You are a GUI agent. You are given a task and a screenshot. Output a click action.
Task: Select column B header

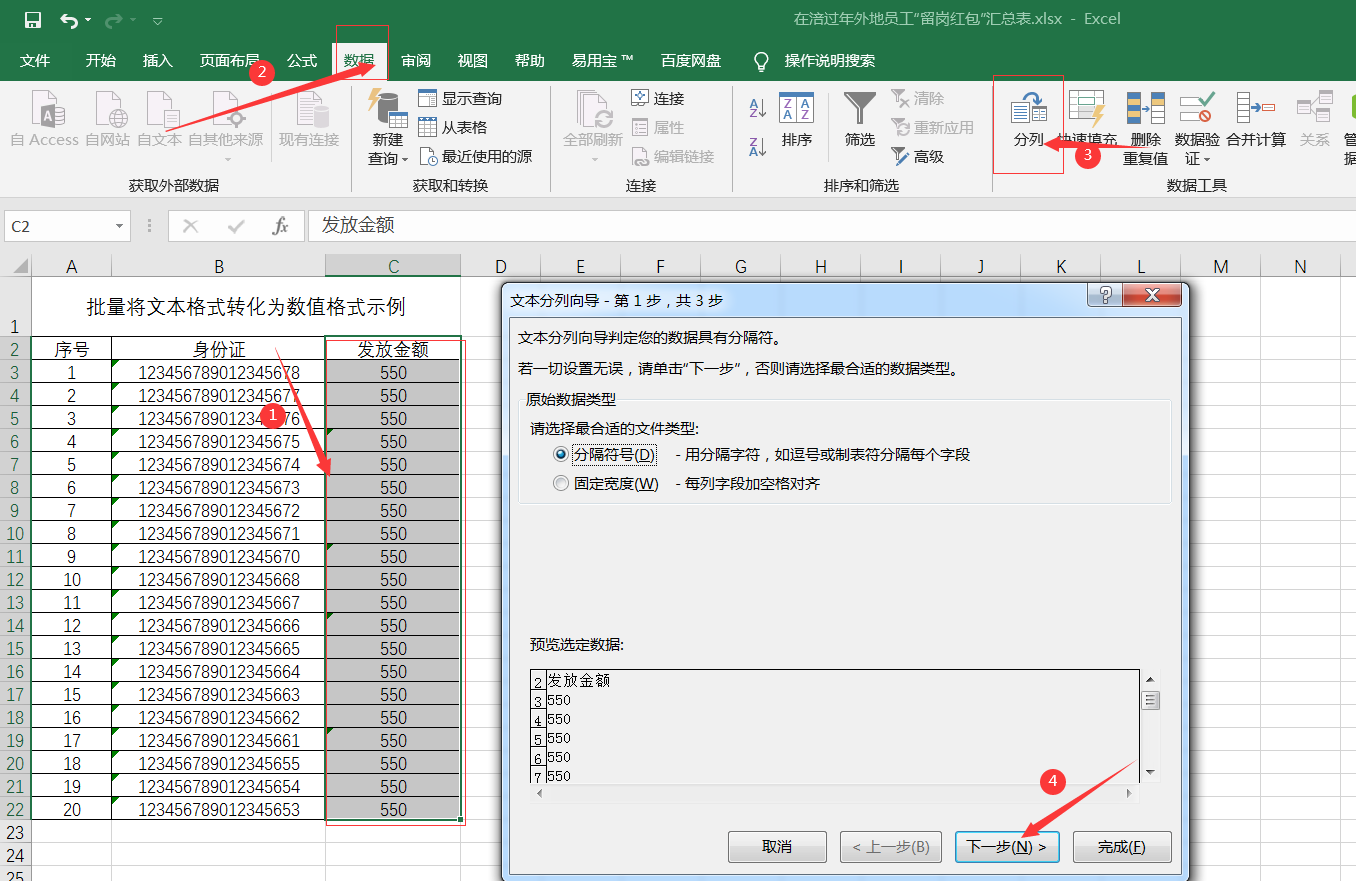click(x=218, y=266)
